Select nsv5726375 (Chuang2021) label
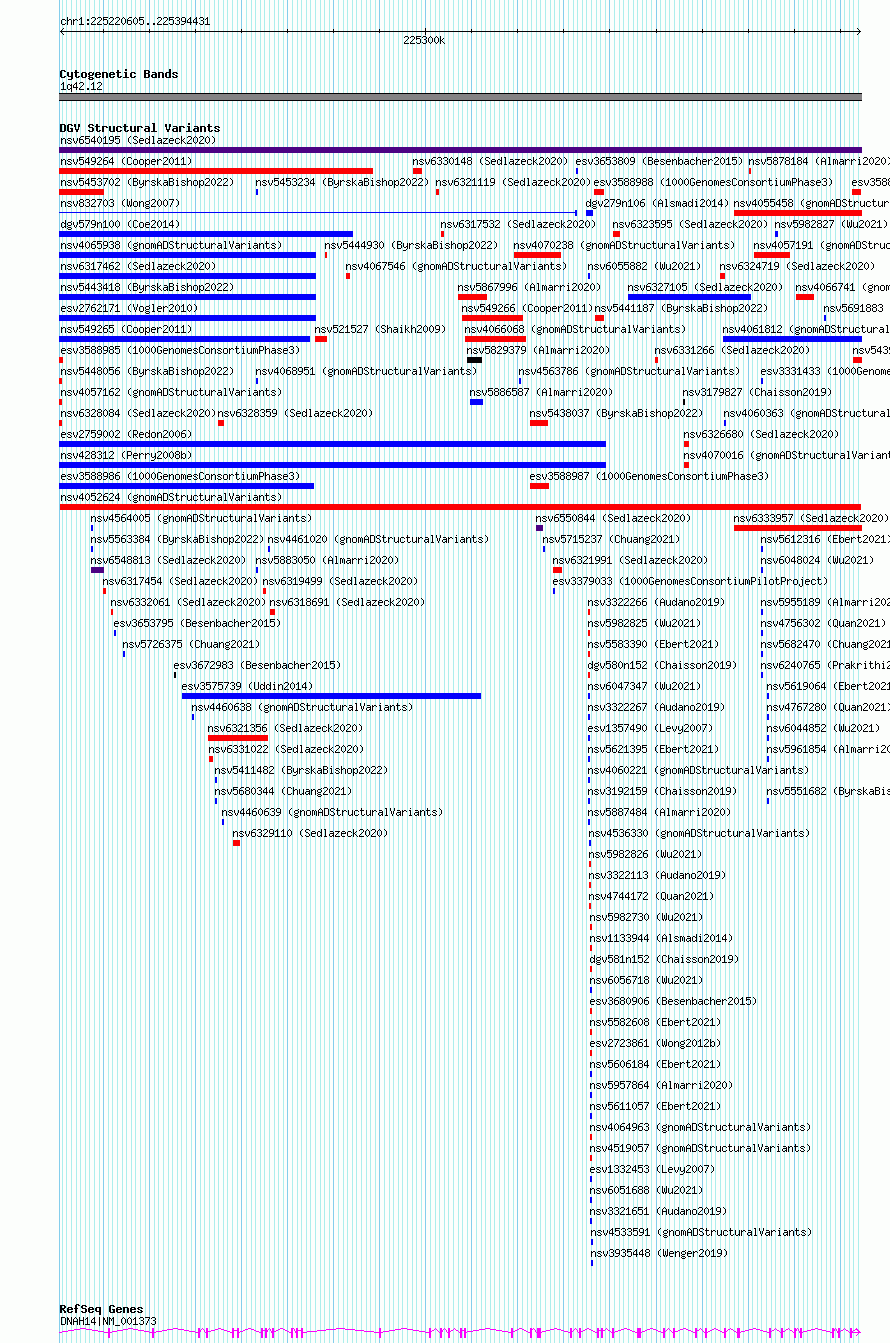890x1343 pixels. click(x=191, y=644)
